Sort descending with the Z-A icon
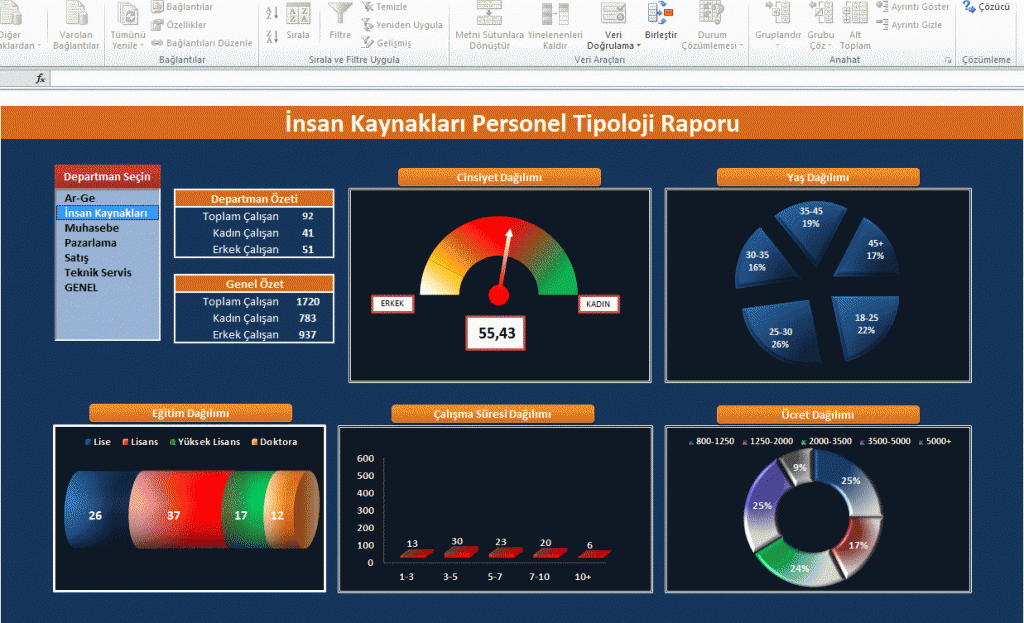 click(x=272, y=36)
